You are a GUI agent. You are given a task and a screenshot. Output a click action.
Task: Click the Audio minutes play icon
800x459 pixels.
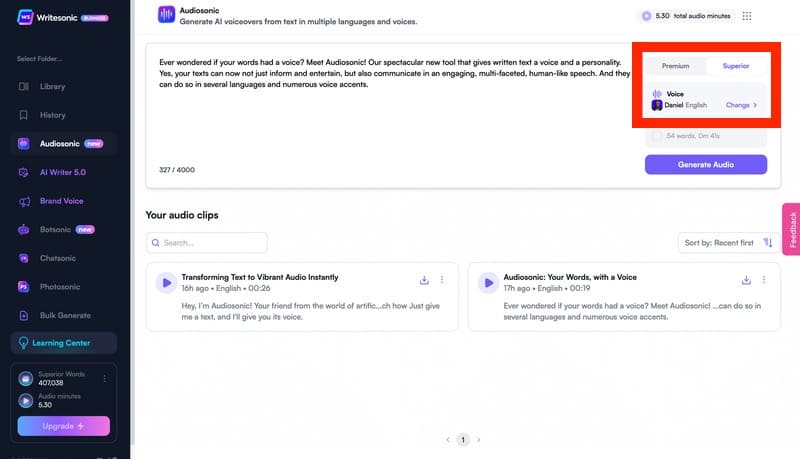coord(26,400)
